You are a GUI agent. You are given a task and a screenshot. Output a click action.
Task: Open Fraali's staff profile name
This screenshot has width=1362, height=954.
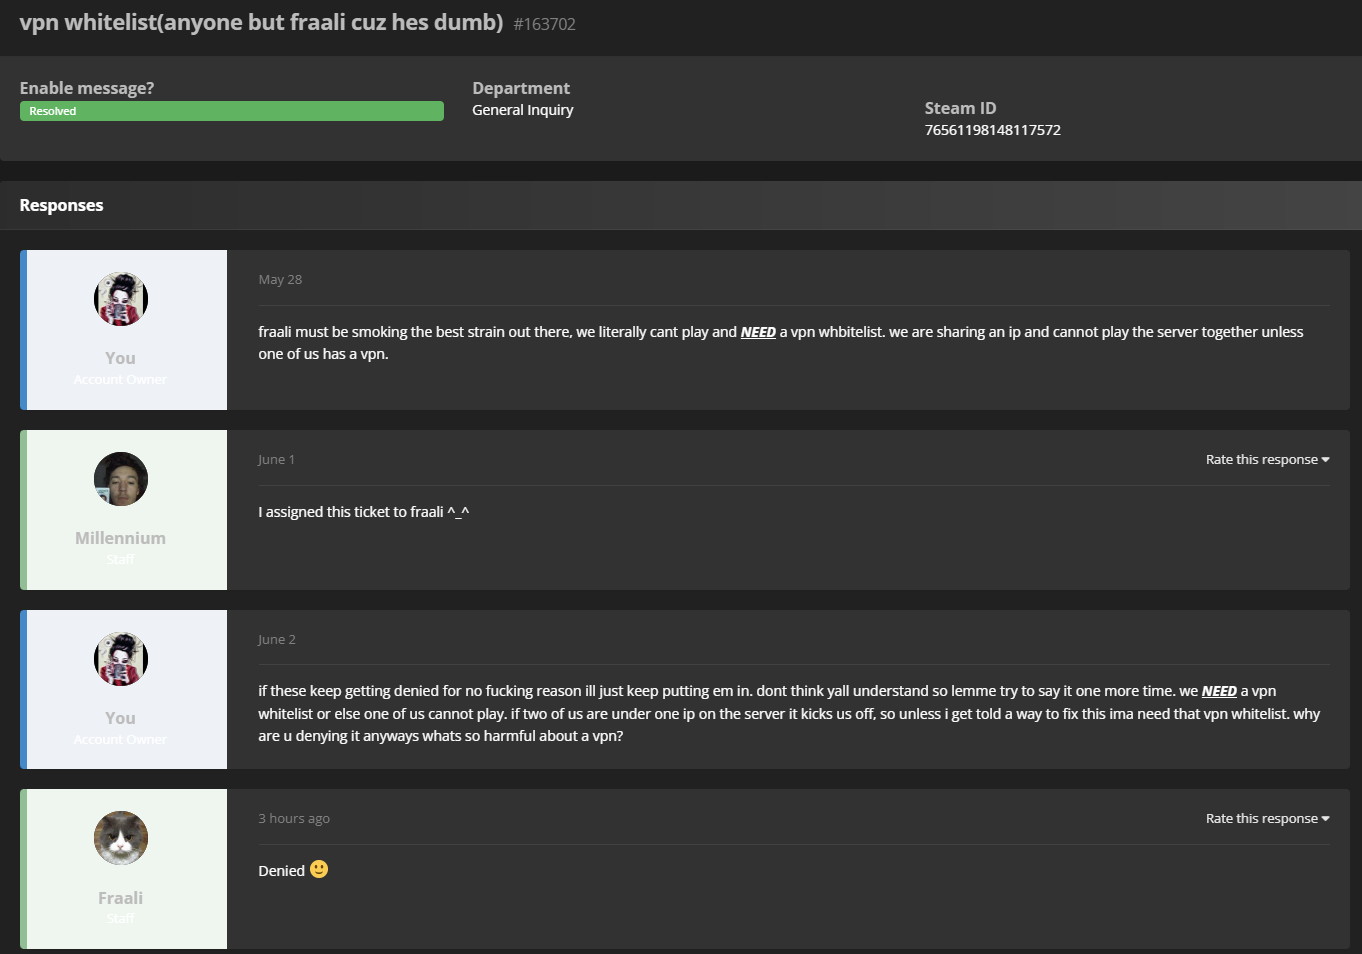coord(120,898)
